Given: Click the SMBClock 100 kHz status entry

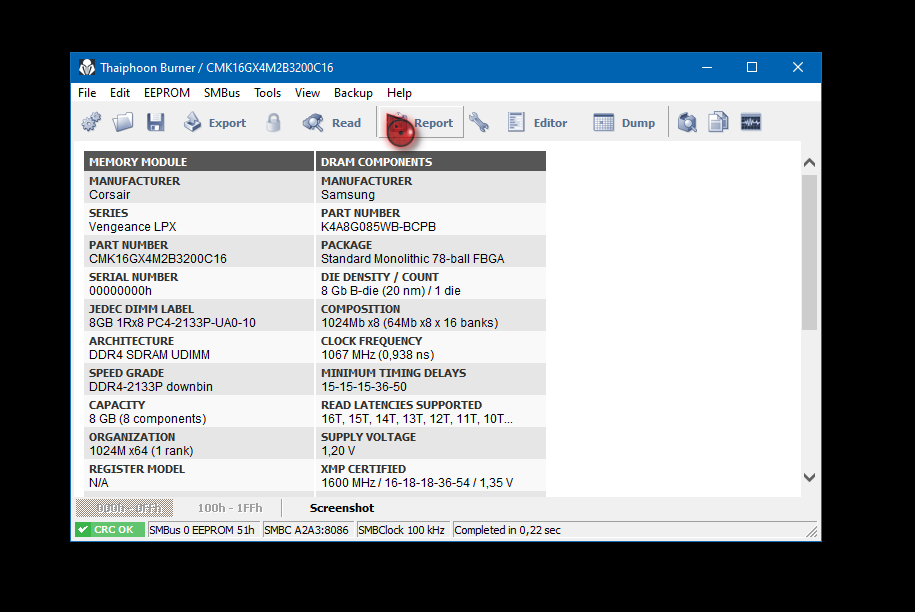Looking at the screenshot, I should pos(401,530).
